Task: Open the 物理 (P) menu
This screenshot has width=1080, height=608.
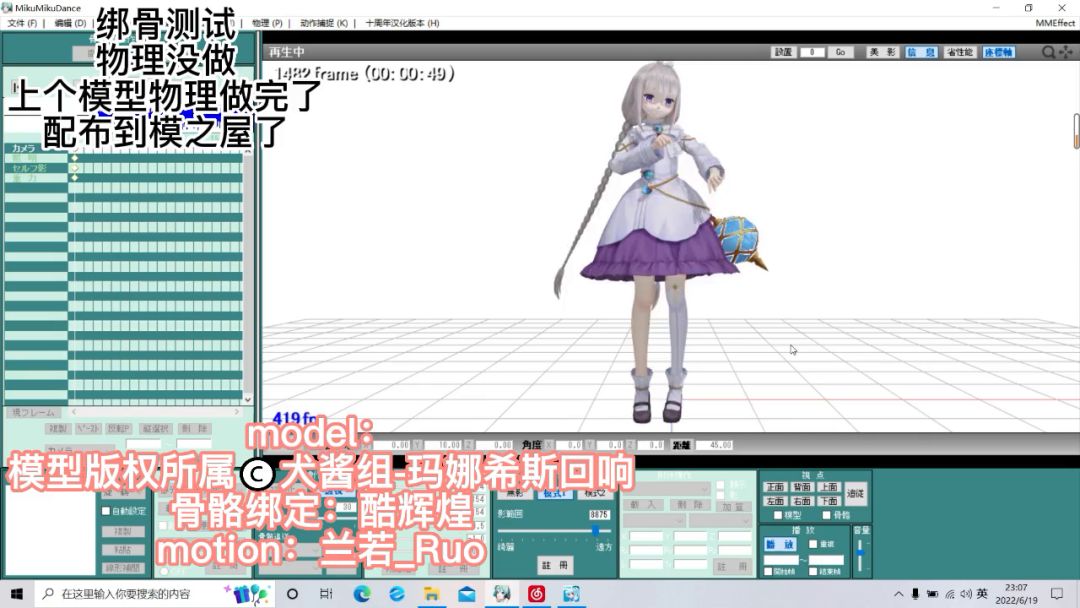Action: pyautogui.click(x=267, y=22)
